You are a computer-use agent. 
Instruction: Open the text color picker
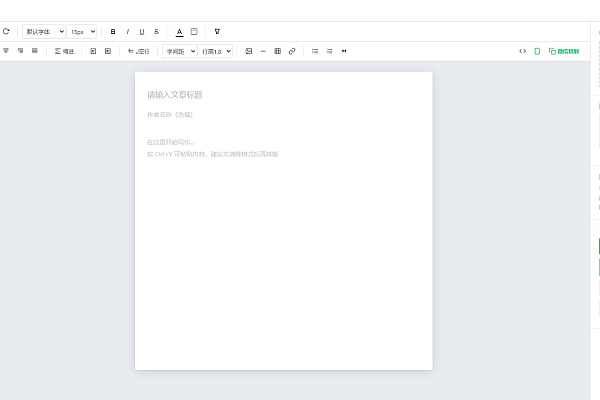click(179, 32)
